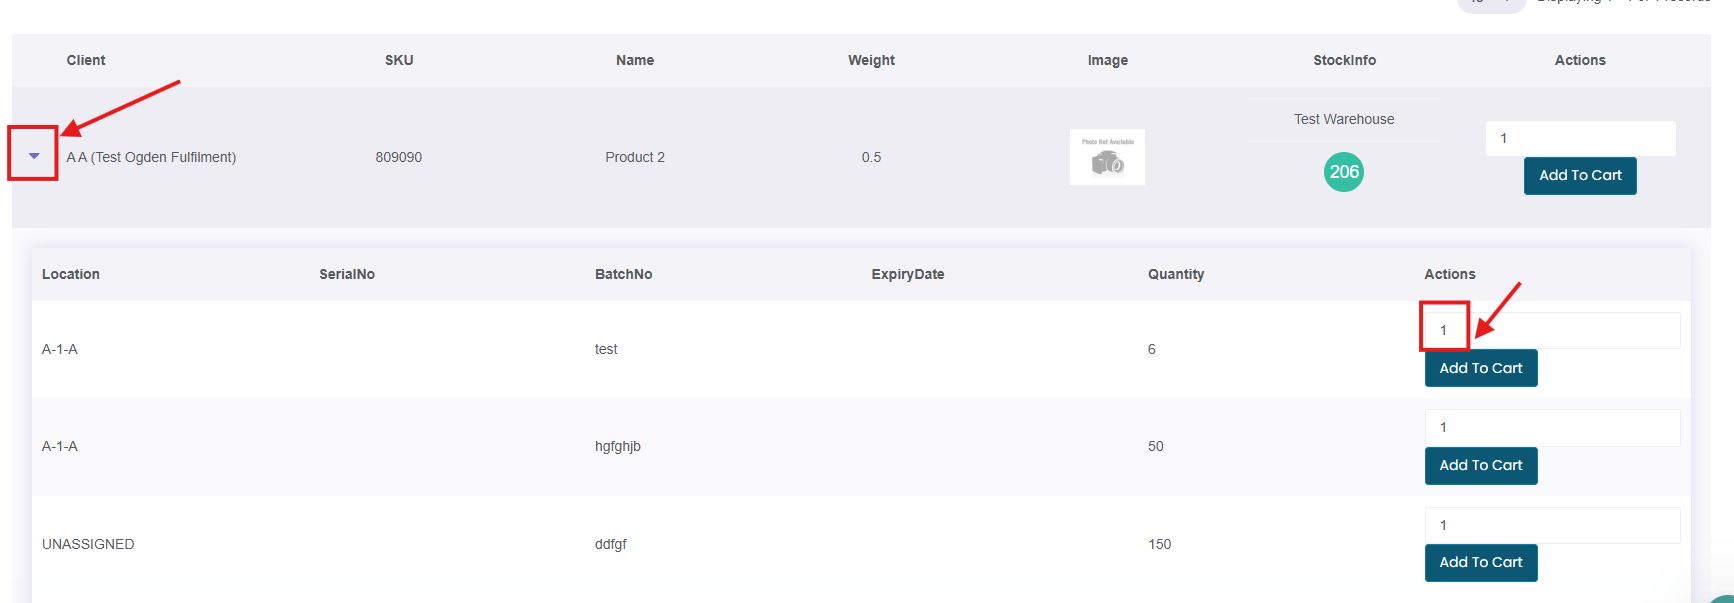Select the Weight column header
This screenshot has height=603, width=1734.
(x=871, y=60)
